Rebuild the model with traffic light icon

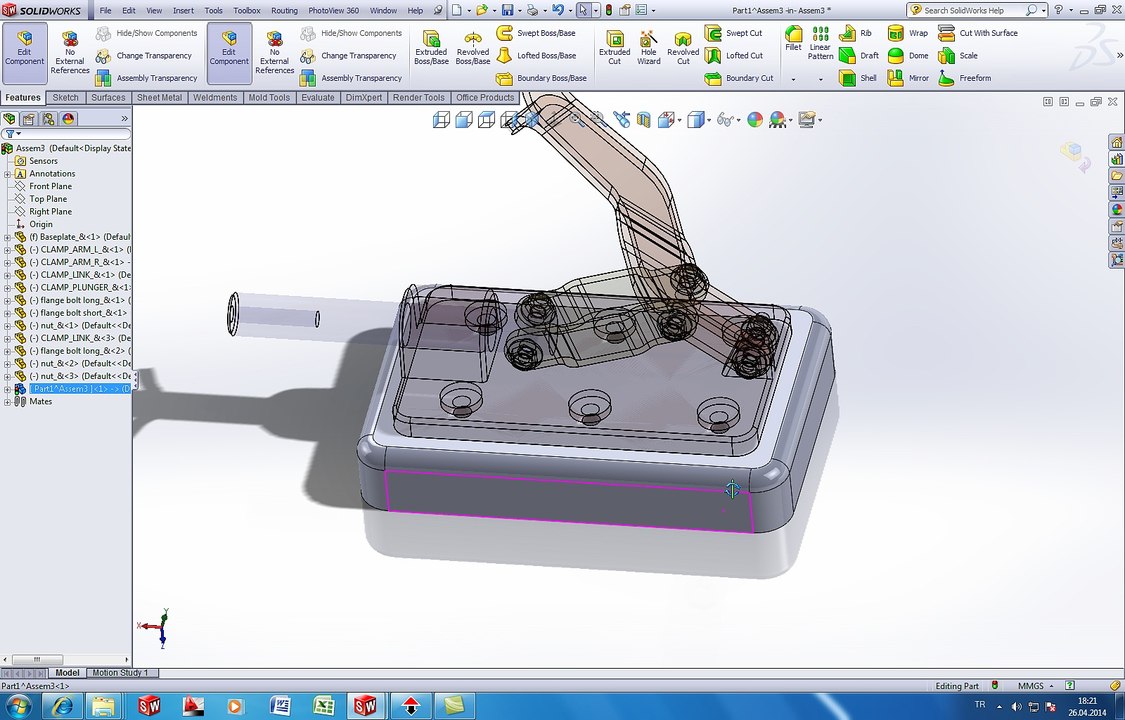click(x=608, y=10)
